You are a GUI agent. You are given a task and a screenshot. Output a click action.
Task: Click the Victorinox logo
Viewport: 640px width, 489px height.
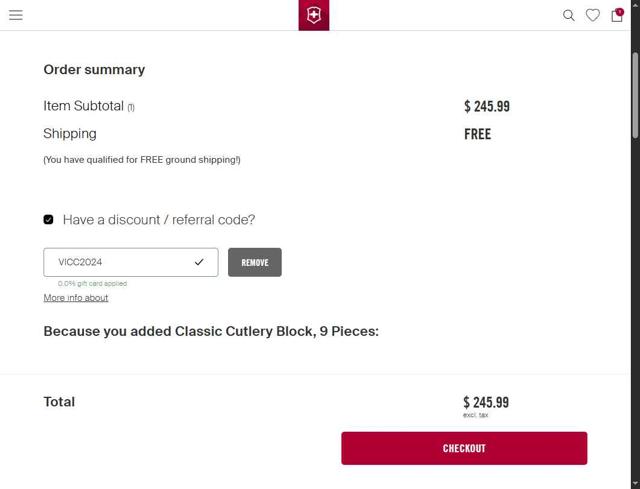pos(313,15)
